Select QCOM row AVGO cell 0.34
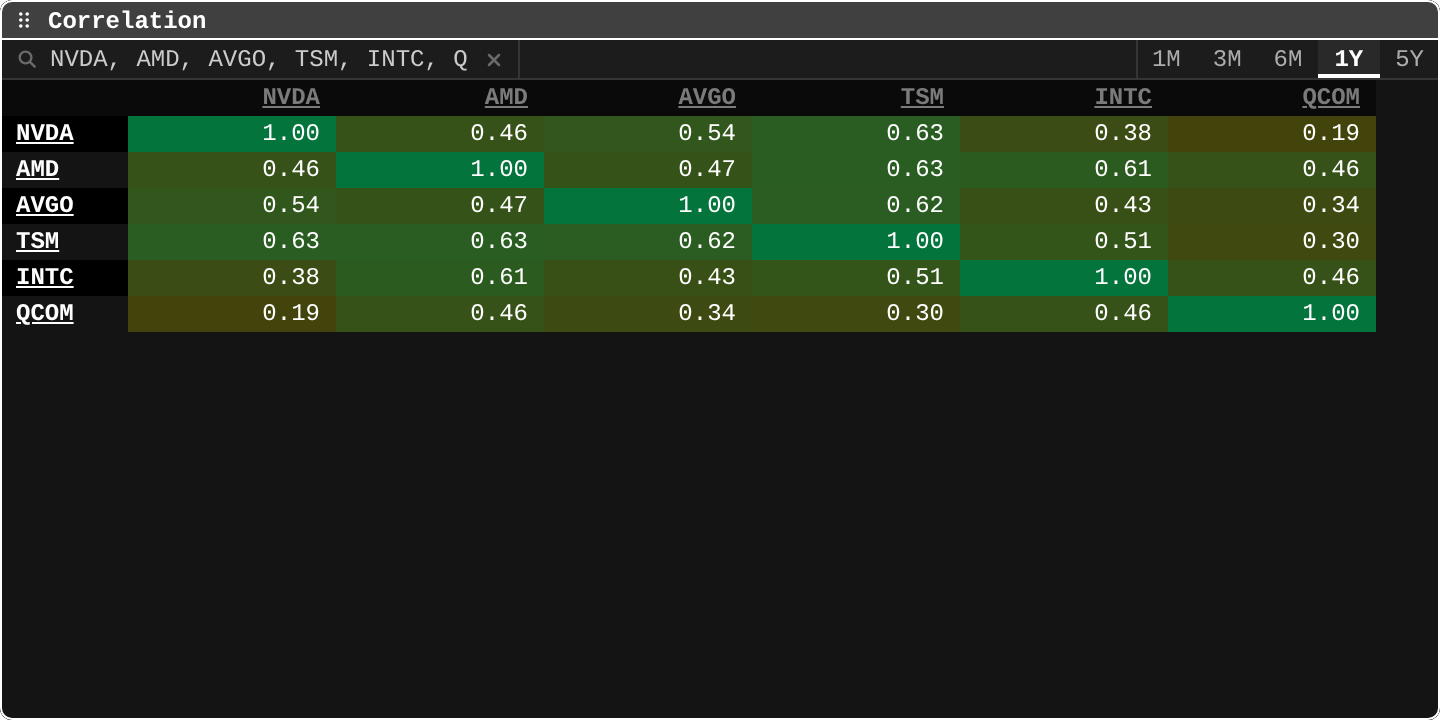 648,314
